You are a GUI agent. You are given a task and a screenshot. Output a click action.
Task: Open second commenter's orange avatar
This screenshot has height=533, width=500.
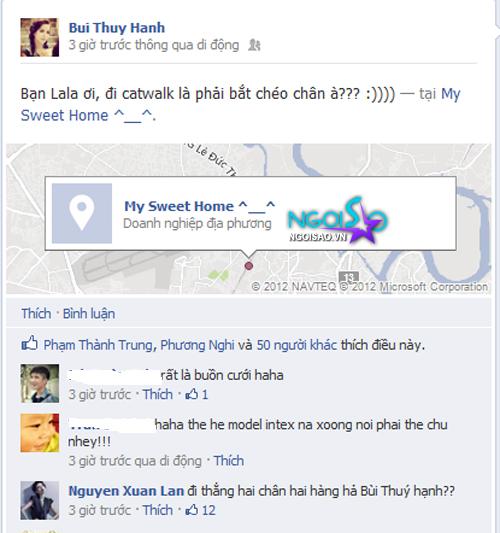39,433
